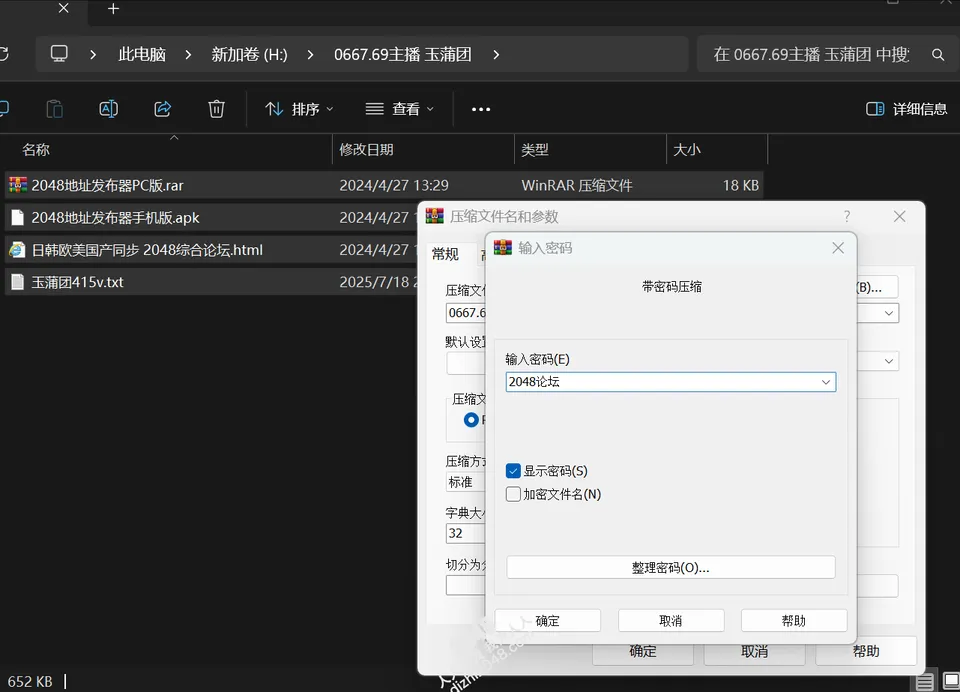Expand the password history dropdown arrow
This screenshot has width=960, height=692.
coord(825,382)
